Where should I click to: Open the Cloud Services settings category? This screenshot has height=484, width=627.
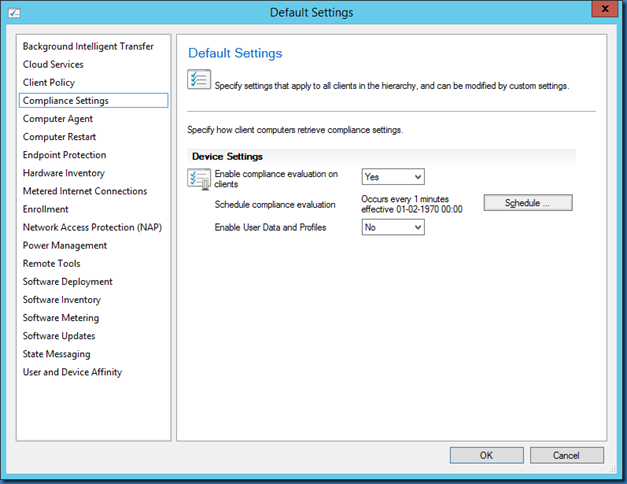pyautogui.click(x=53, y=65)
